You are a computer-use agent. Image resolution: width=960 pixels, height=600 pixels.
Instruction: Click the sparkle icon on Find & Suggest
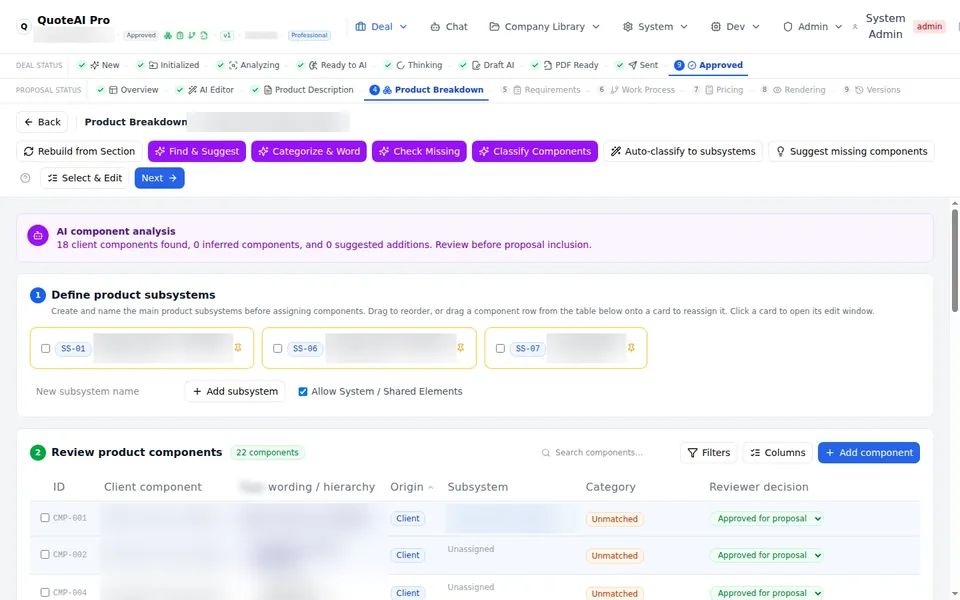[160, 151]
